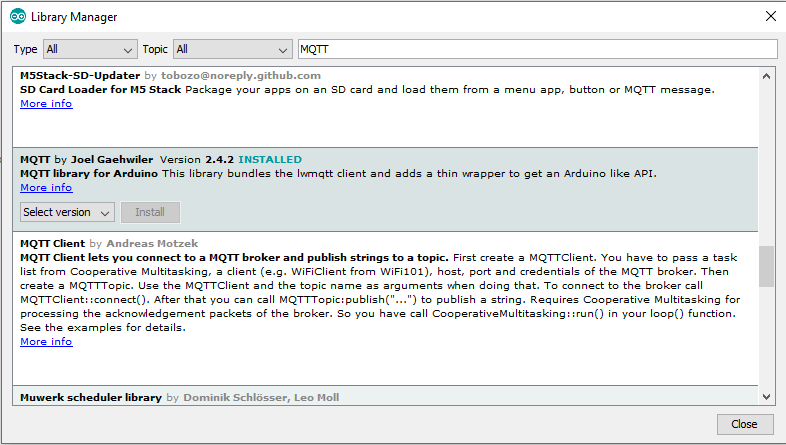The height and width of the screenshot is (445, 786).
Task: Click author name Andreas Motzek
Action: click(x=152, y=244)
